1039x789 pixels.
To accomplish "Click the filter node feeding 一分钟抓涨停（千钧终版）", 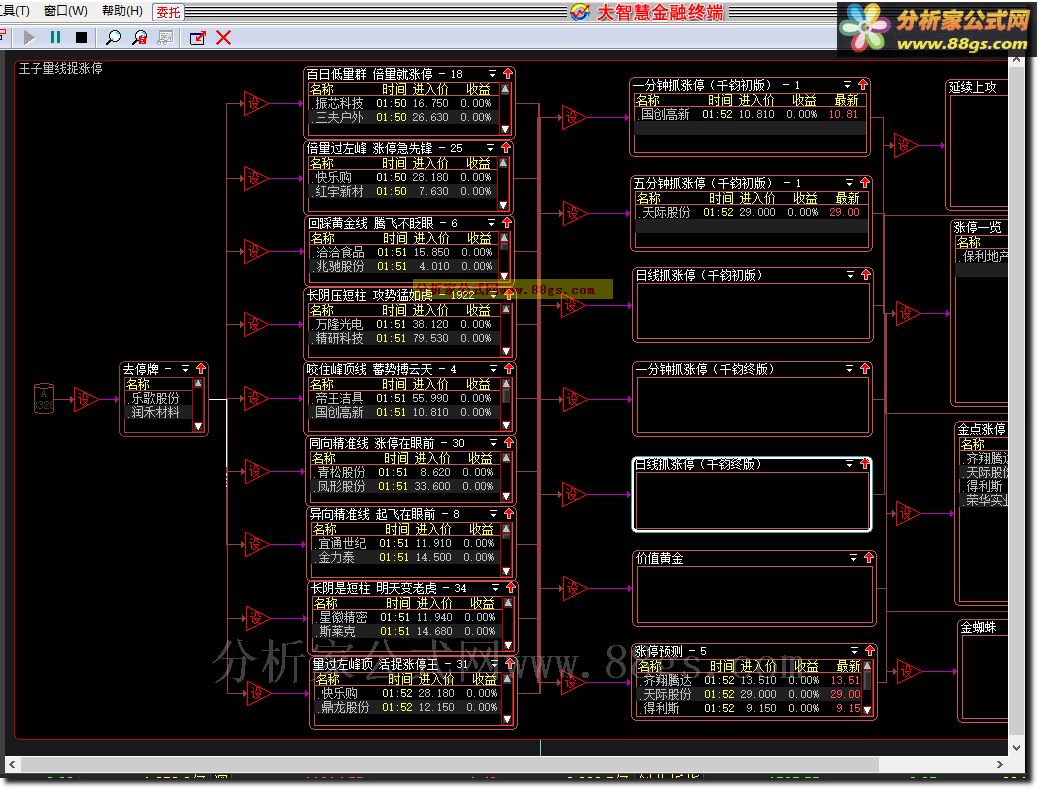I will [x=574, y=399].
